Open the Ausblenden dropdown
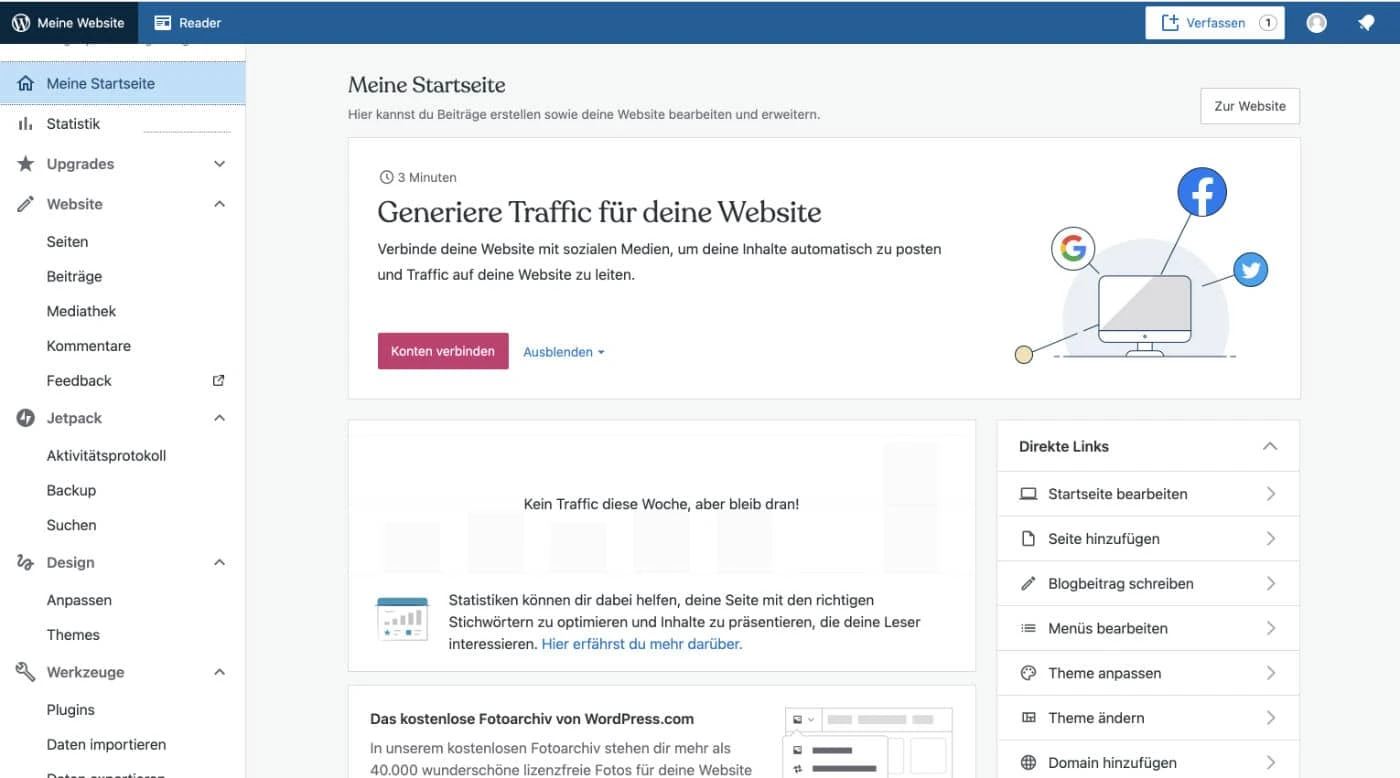This screenshot has height=778, width=1400. [x=564, y=352]
